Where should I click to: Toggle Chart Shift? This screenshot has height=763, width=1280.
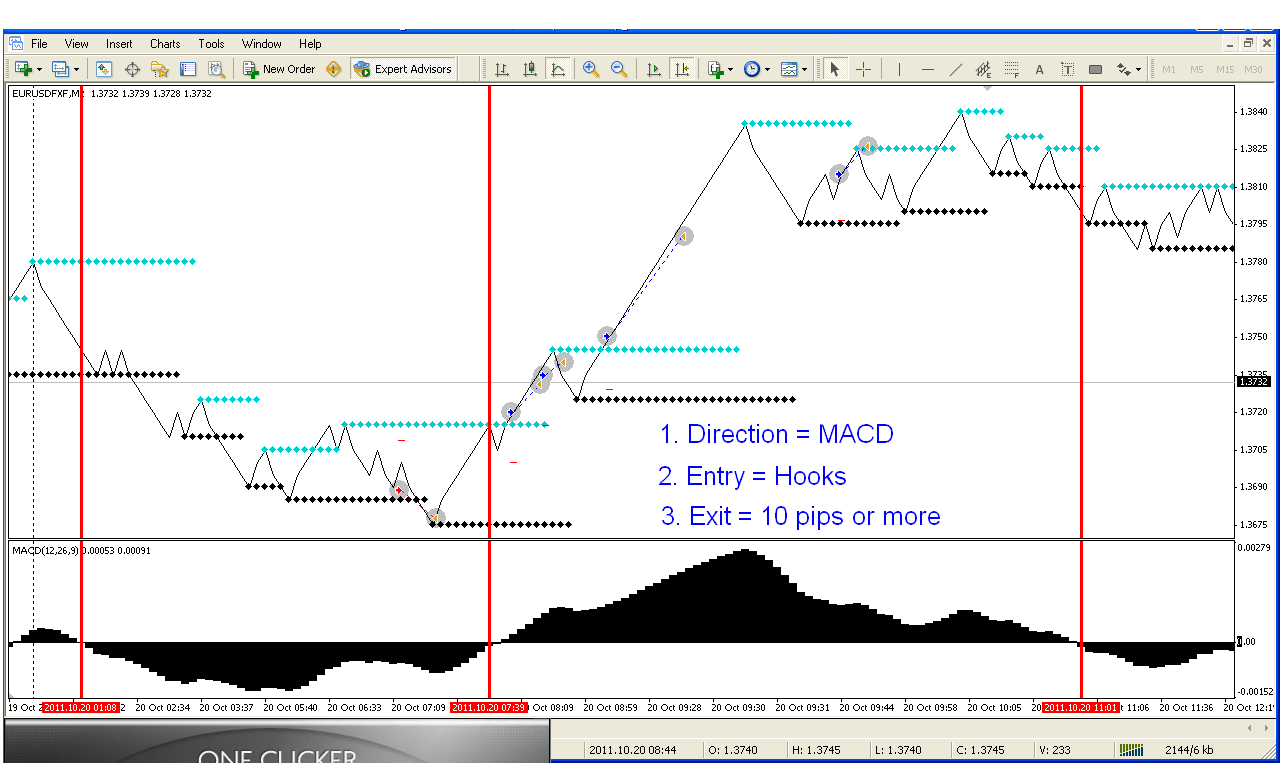tap(682, 69)
